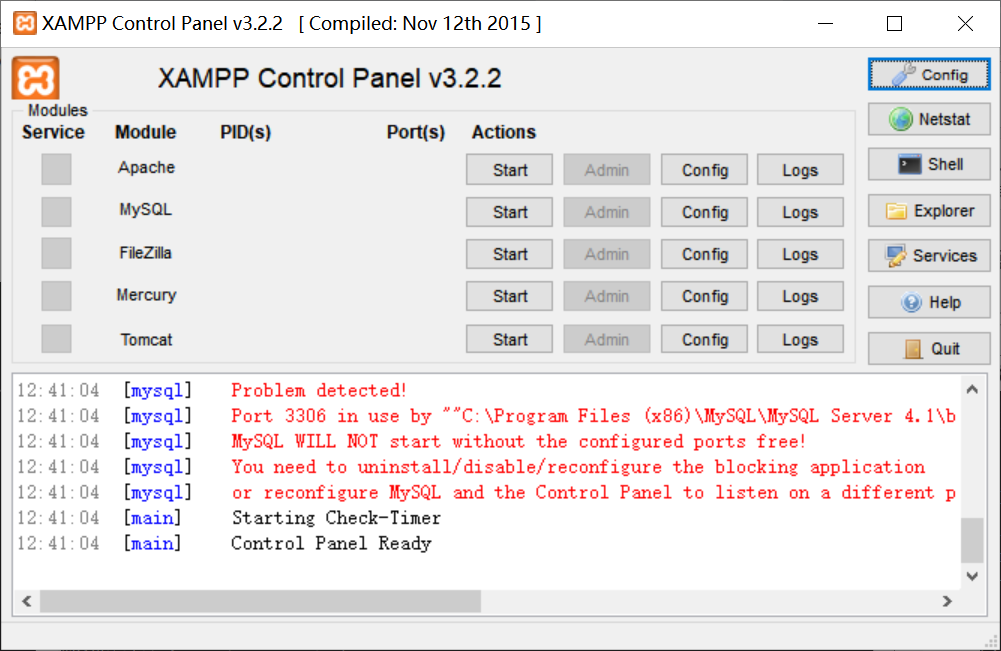Open Netstat with the globe icon
1001x651 pixels.
point(929,119)
